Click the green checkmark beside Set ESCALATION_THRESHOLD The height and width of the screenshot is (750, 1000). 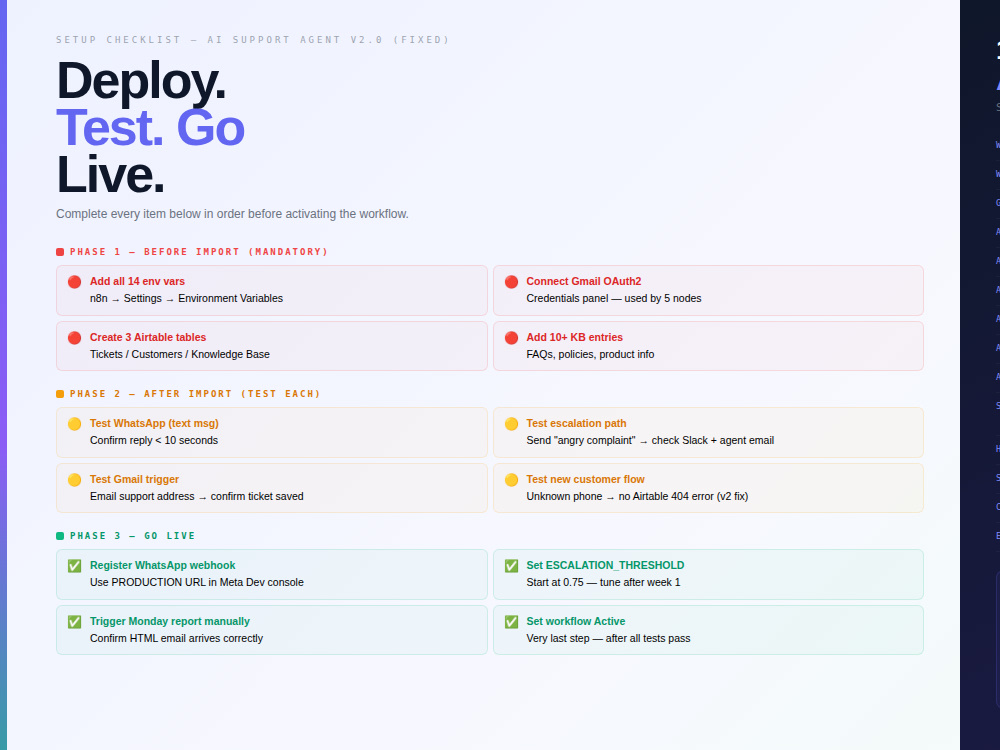coord(511,566)
